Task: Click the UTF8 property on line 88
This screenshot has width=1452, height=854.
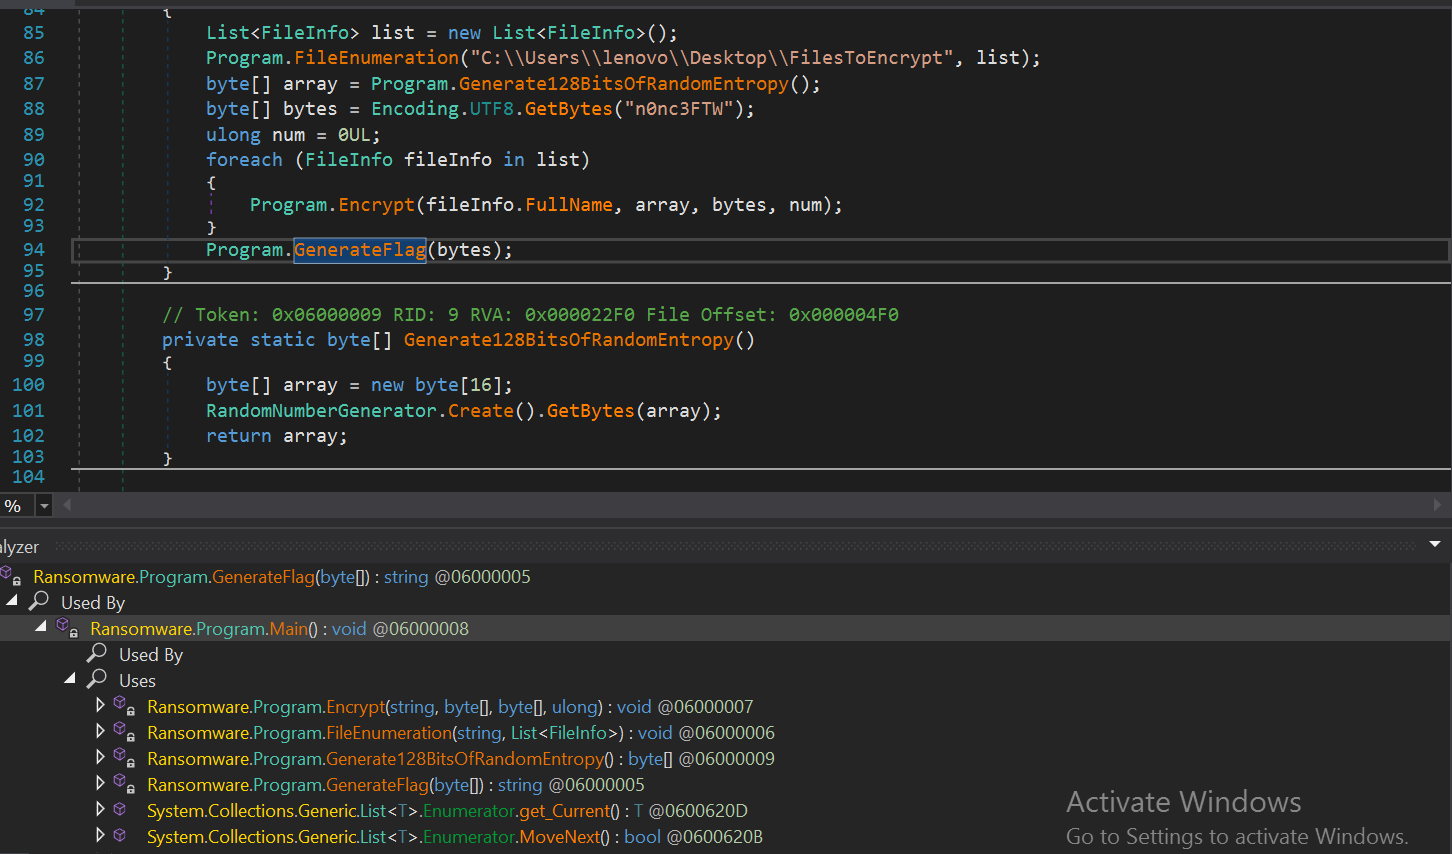Action: click(492, 109)
